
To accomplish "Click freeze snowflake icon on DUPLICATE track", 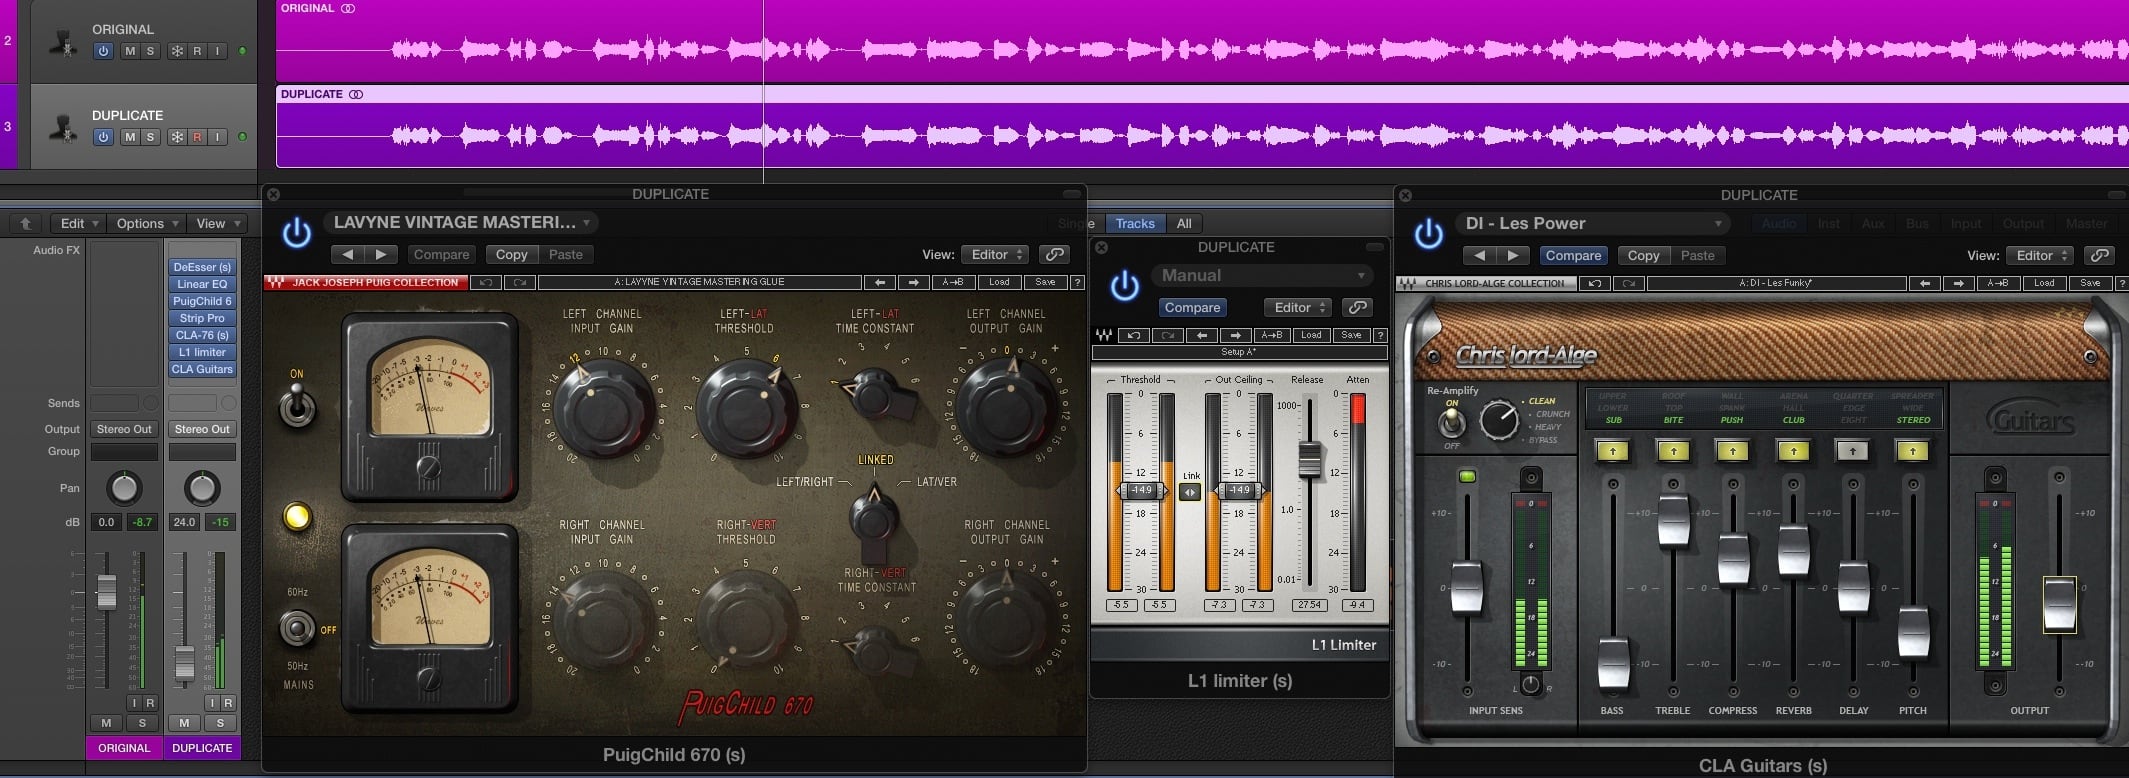I will 177,137.
